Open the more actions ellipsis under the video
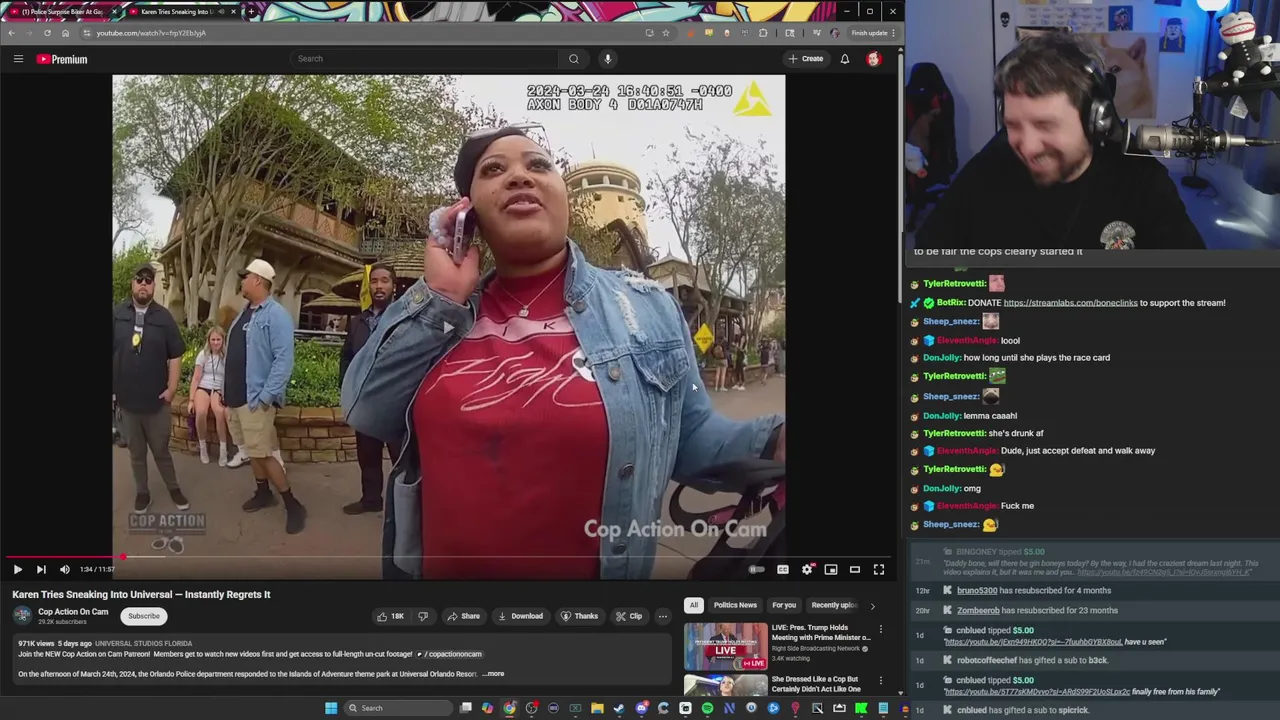 point(662,616)
